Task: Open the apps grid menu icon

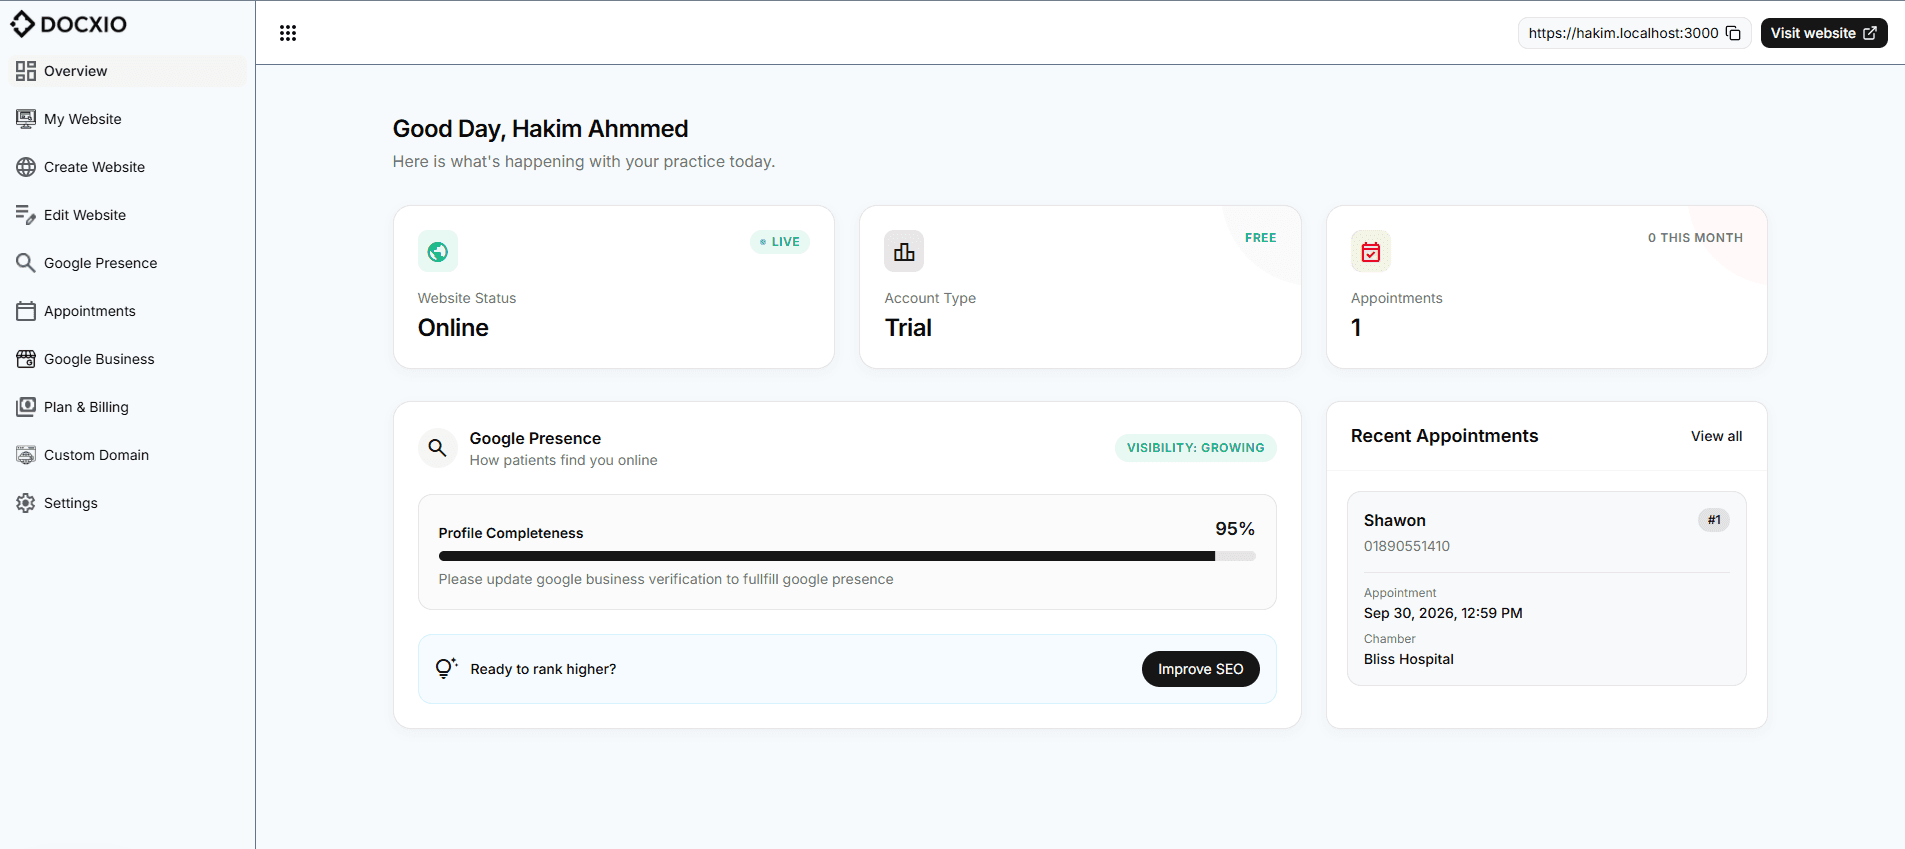Action: coord(288,33)
